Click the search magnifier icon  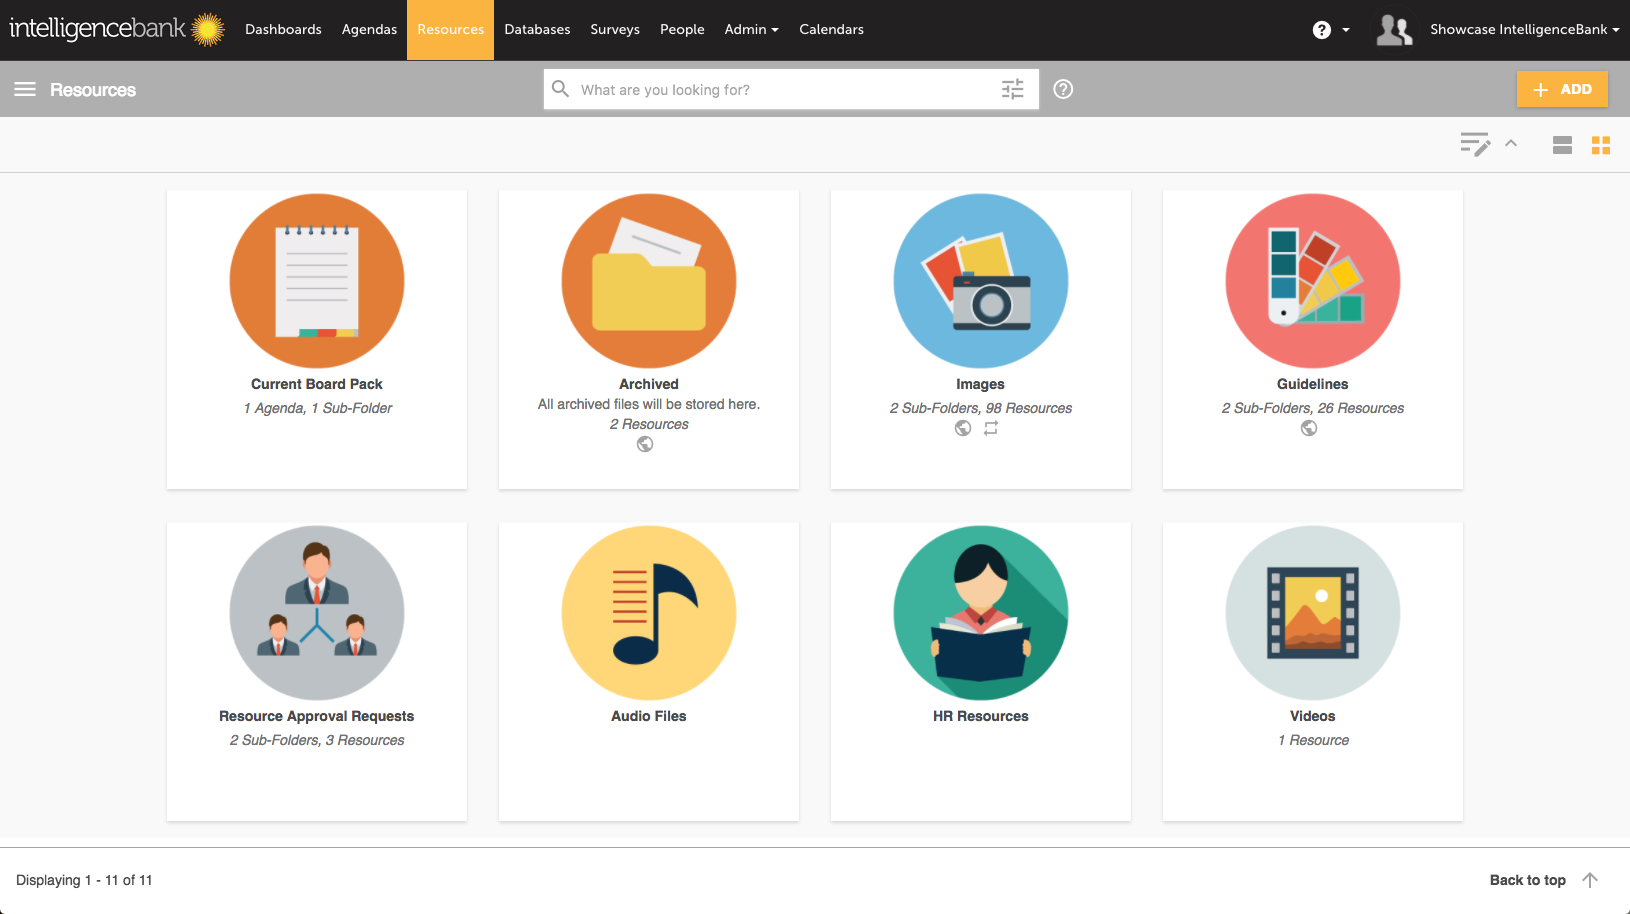pyautogui.click(x=561, y=89)
